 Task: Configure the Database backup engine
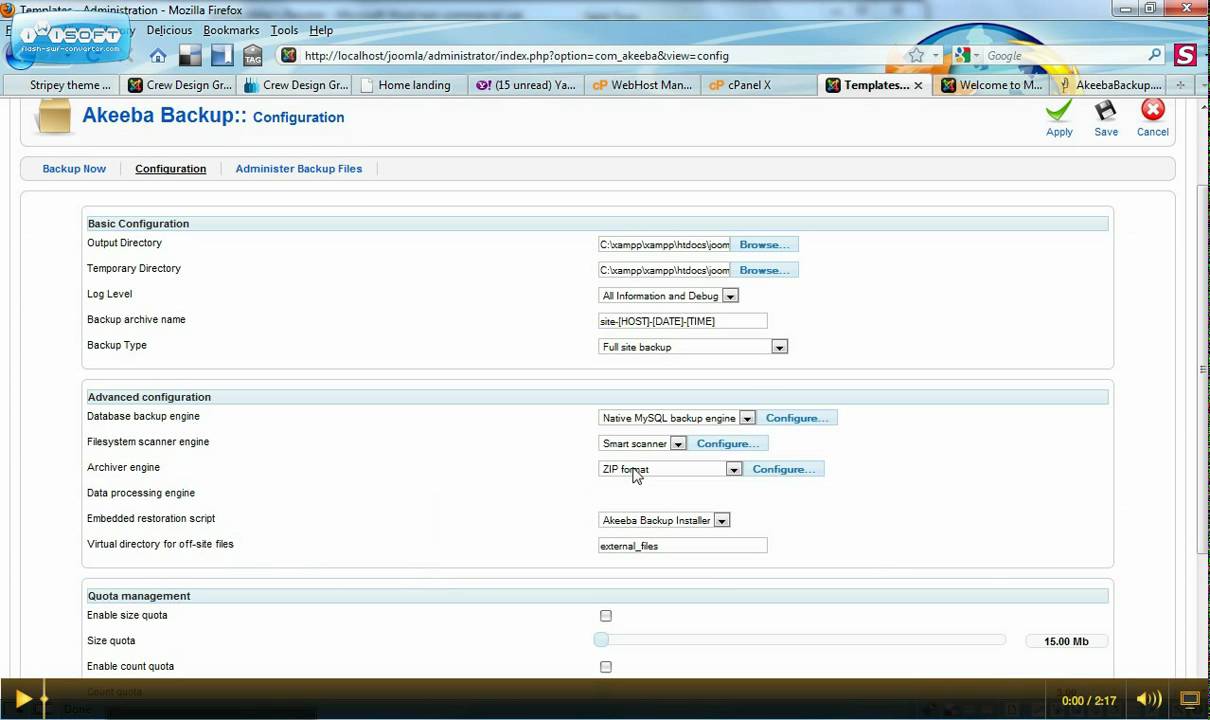pos(796,418)
